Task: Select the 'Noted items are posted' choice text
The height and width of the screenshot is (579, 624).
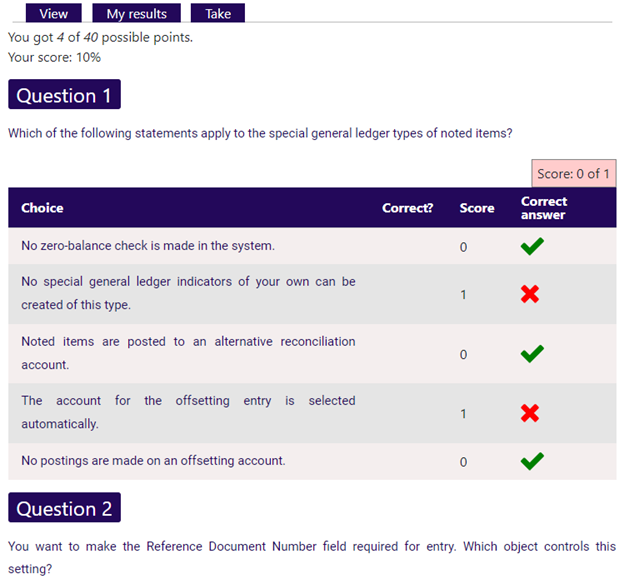Action: click(x=188, y=353)
